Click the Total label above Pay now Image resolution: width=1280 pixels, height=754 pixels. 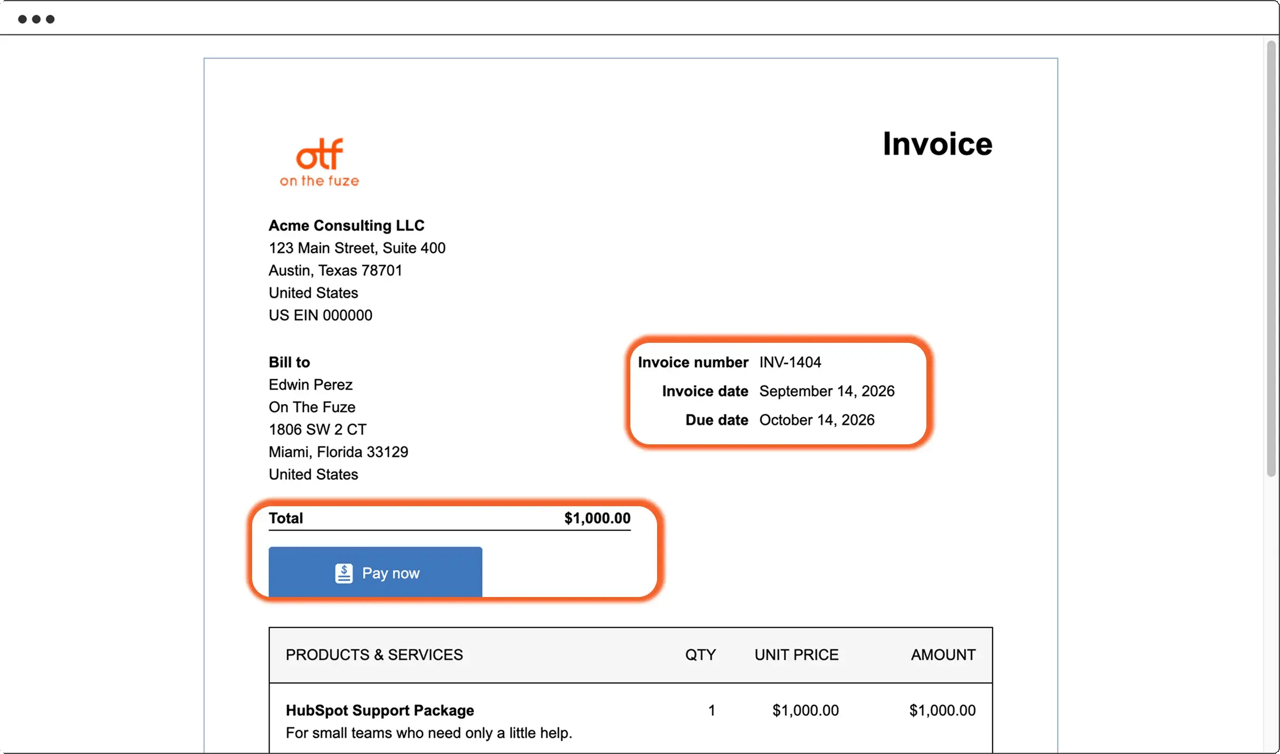[x=286, y=518]
